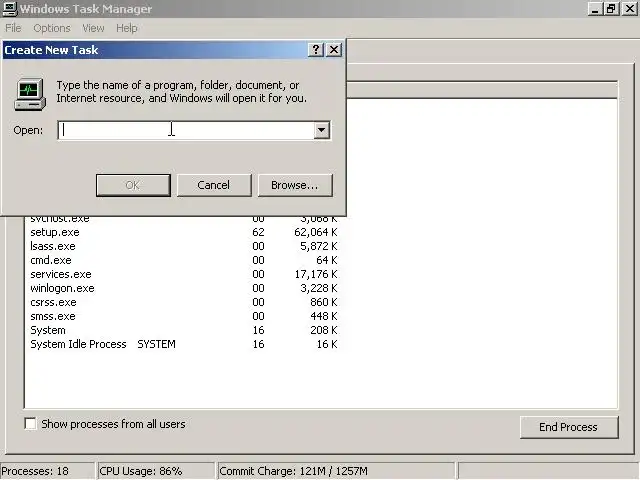Select the winlogon.exe process
This screenshot has height=480, width=640.
[x=184, y=288]
